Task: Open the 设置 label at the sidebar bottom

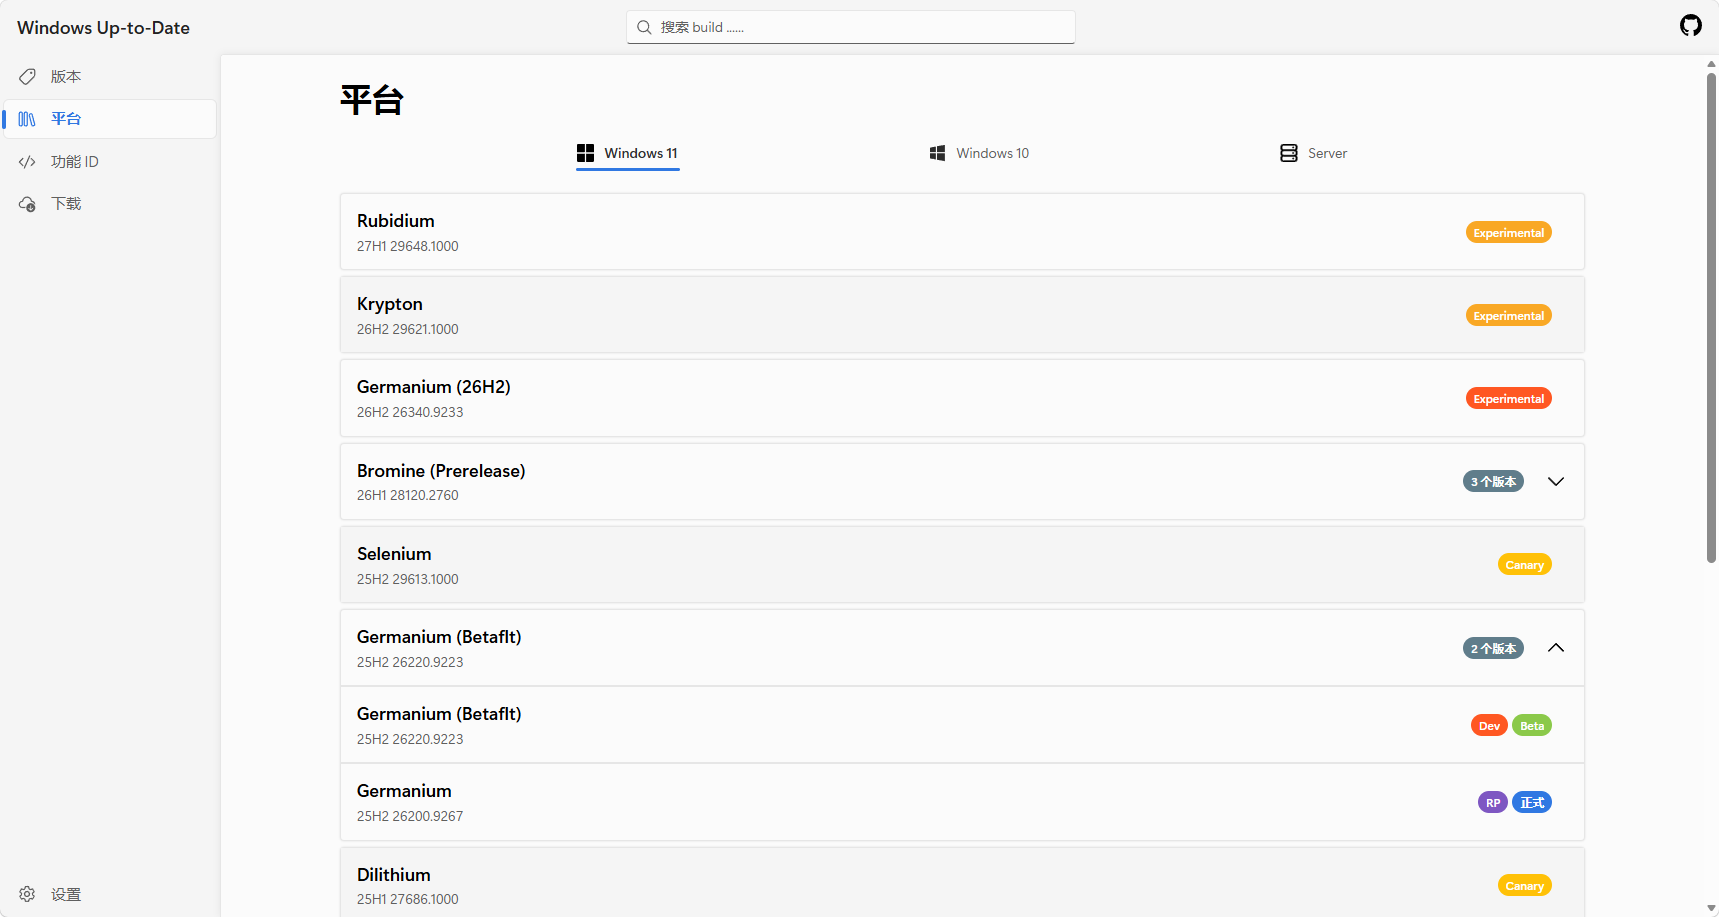Action: point(66,894)
